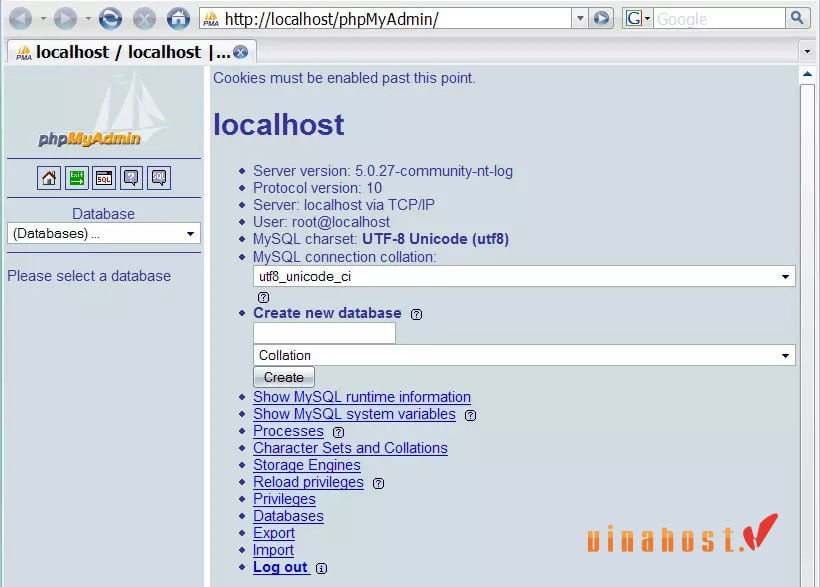Click the help icon below connection collation
Image resolution: width=820 pixels, height=587 pixels.
tap(264, 297)
